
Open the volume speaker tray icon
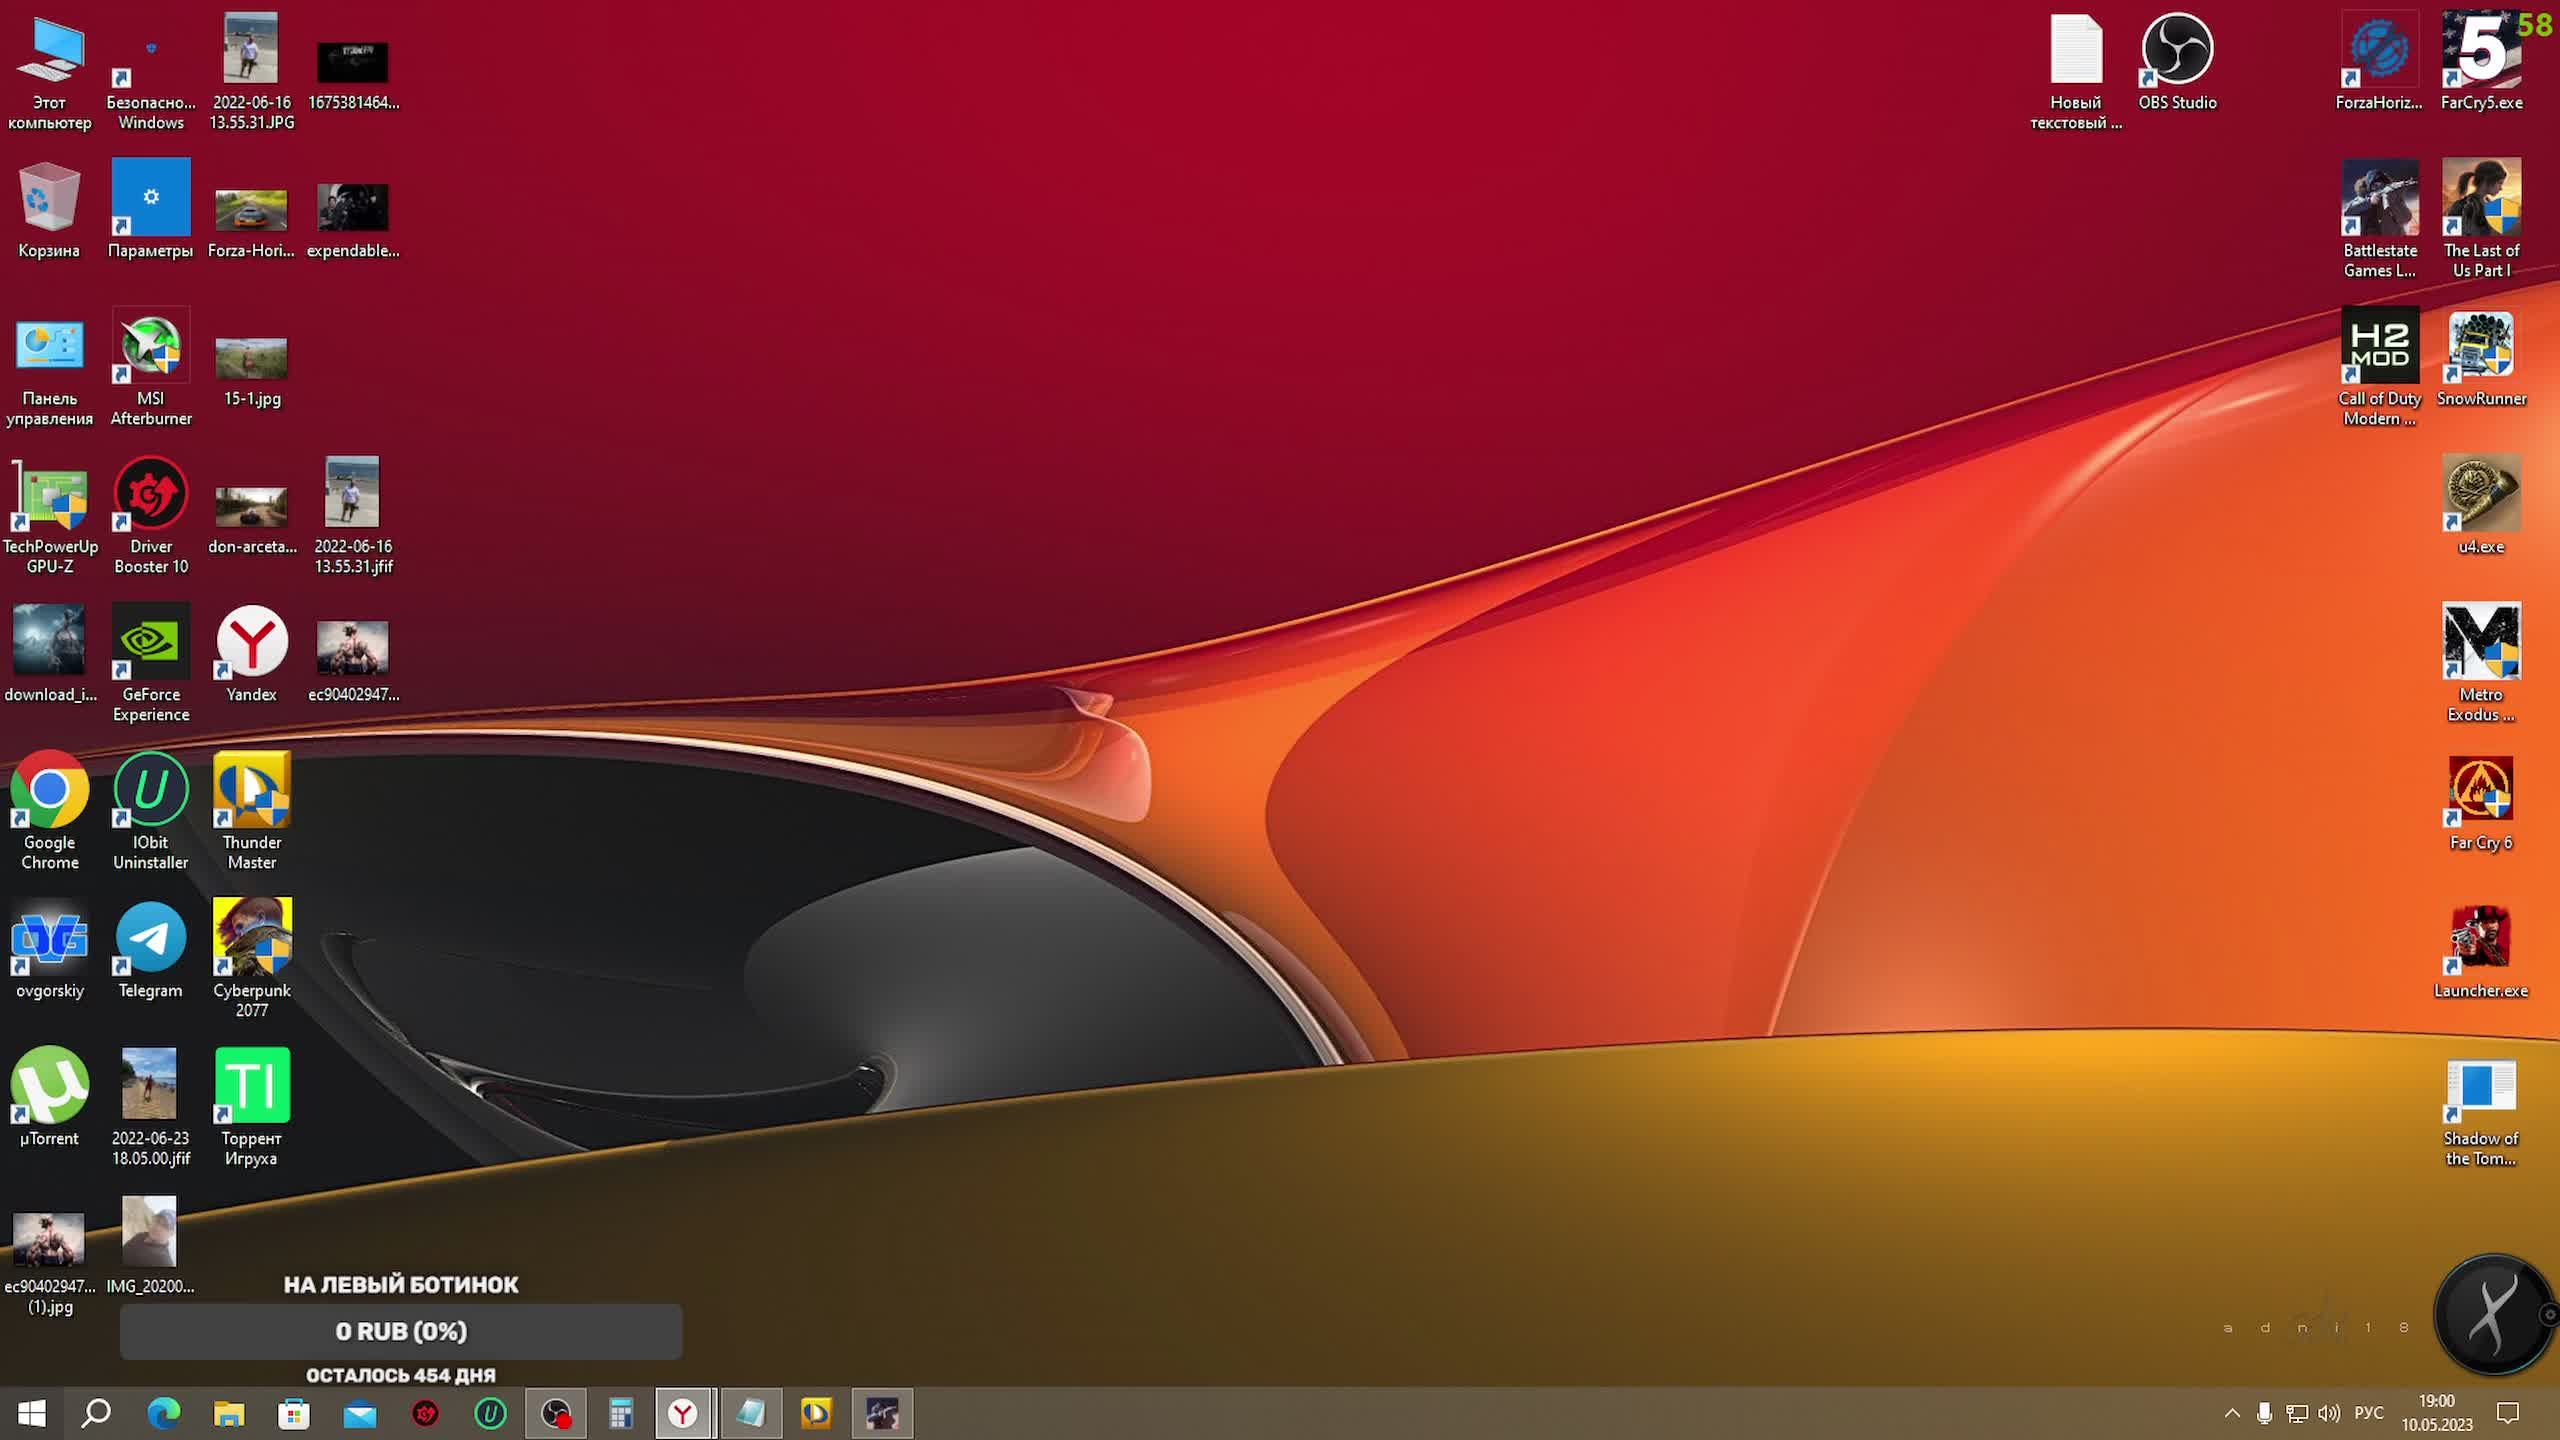point(2329,1413)
